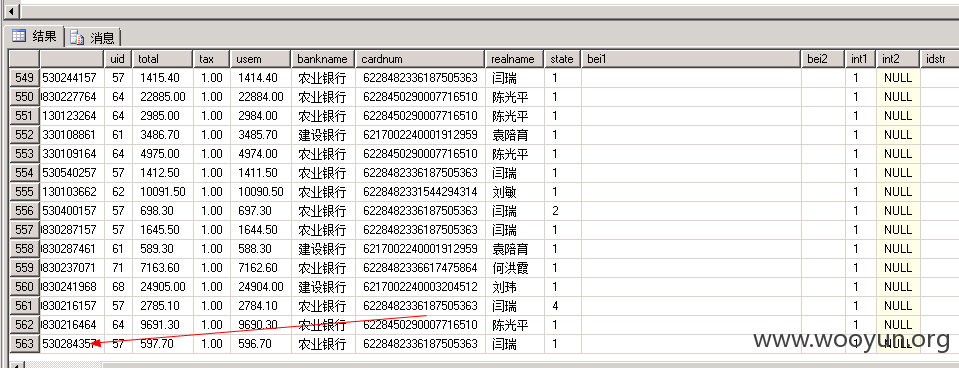Select the uid column header
The width and height of the screenshot is (959, 368).
pos(118,59)
